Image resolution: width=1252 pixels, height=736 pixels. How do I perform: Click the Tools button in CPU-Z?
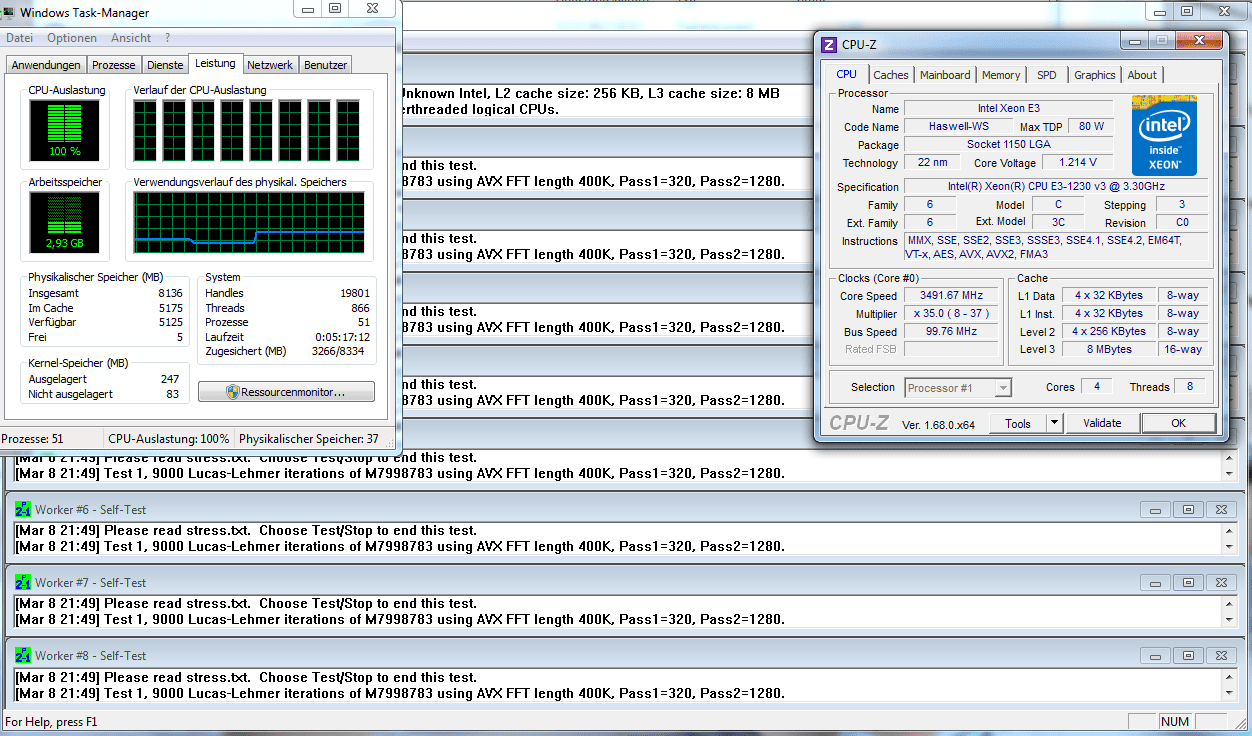click(x=1018, y=423)
